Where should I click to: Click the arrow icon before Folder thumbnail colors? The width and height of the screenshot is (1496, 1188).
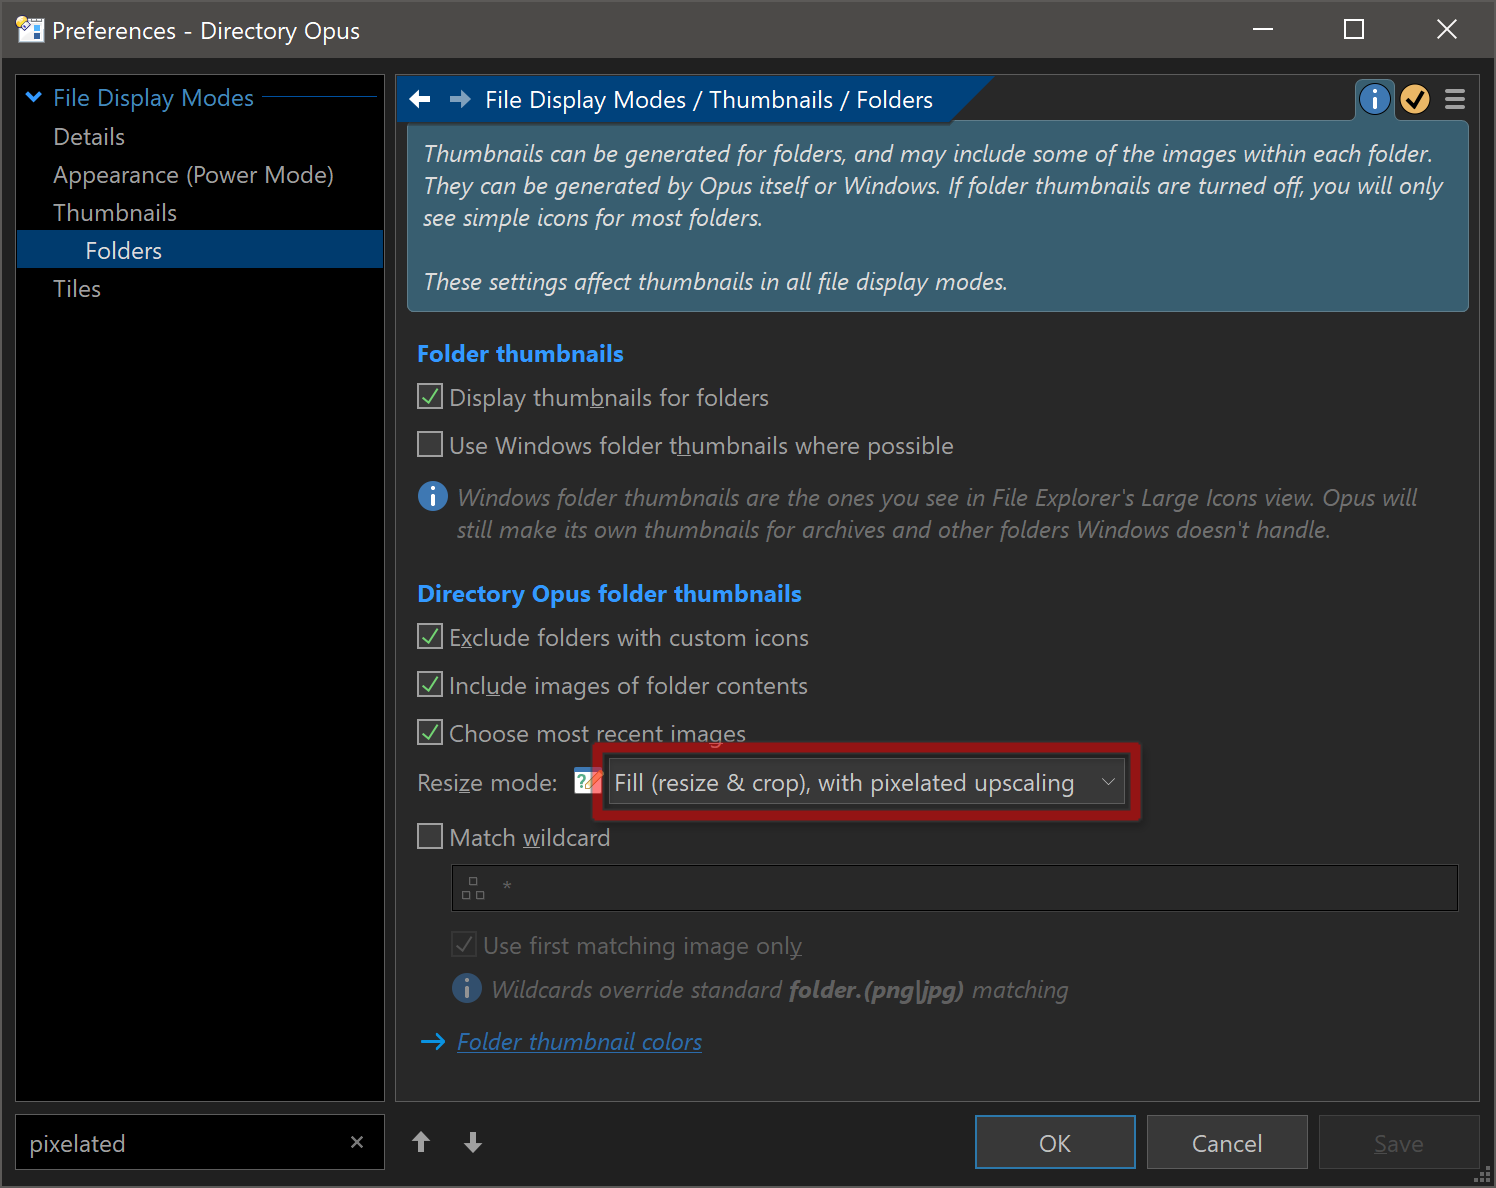432,1042
